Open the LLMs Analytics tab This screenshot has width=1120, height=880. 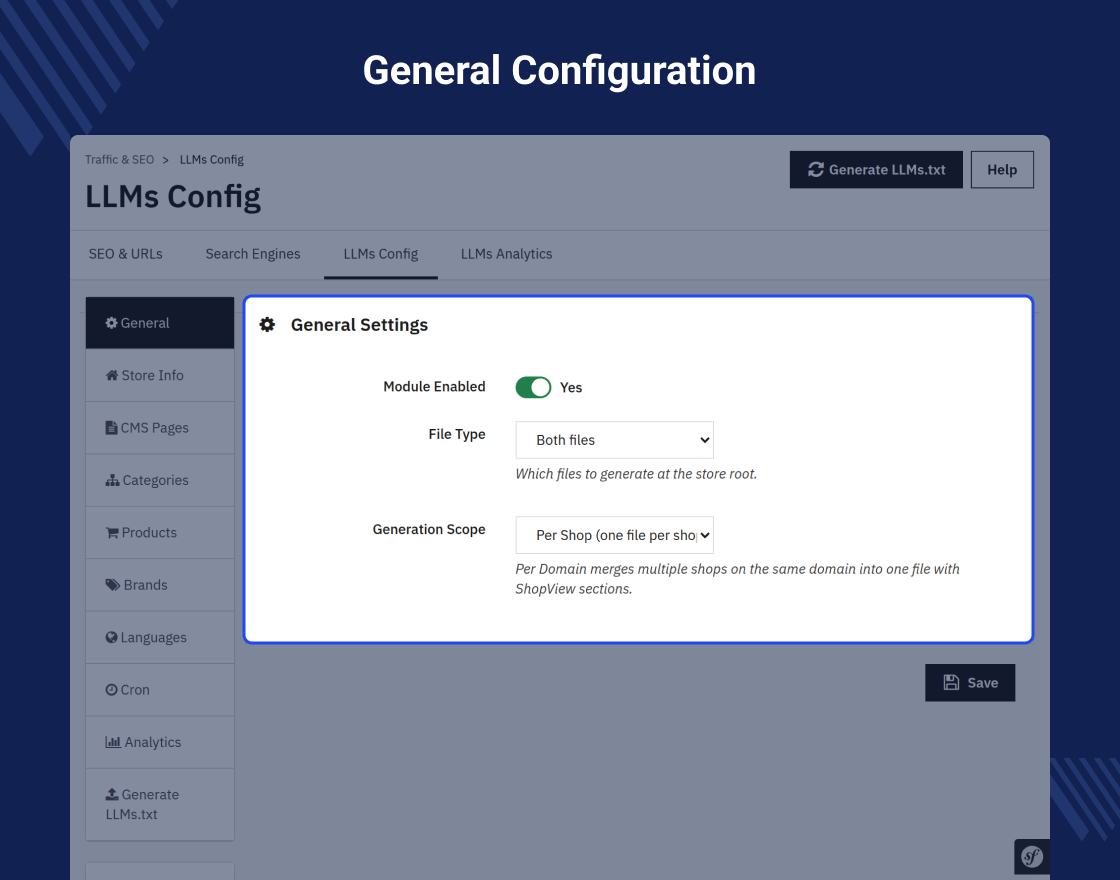pos(506,254)
